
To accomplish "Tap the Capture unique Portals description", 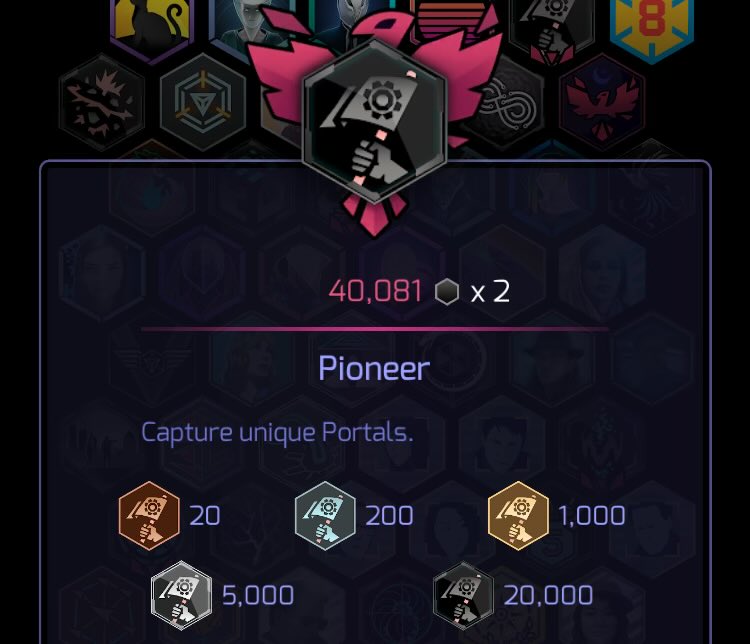I will (x=277, y=433).
